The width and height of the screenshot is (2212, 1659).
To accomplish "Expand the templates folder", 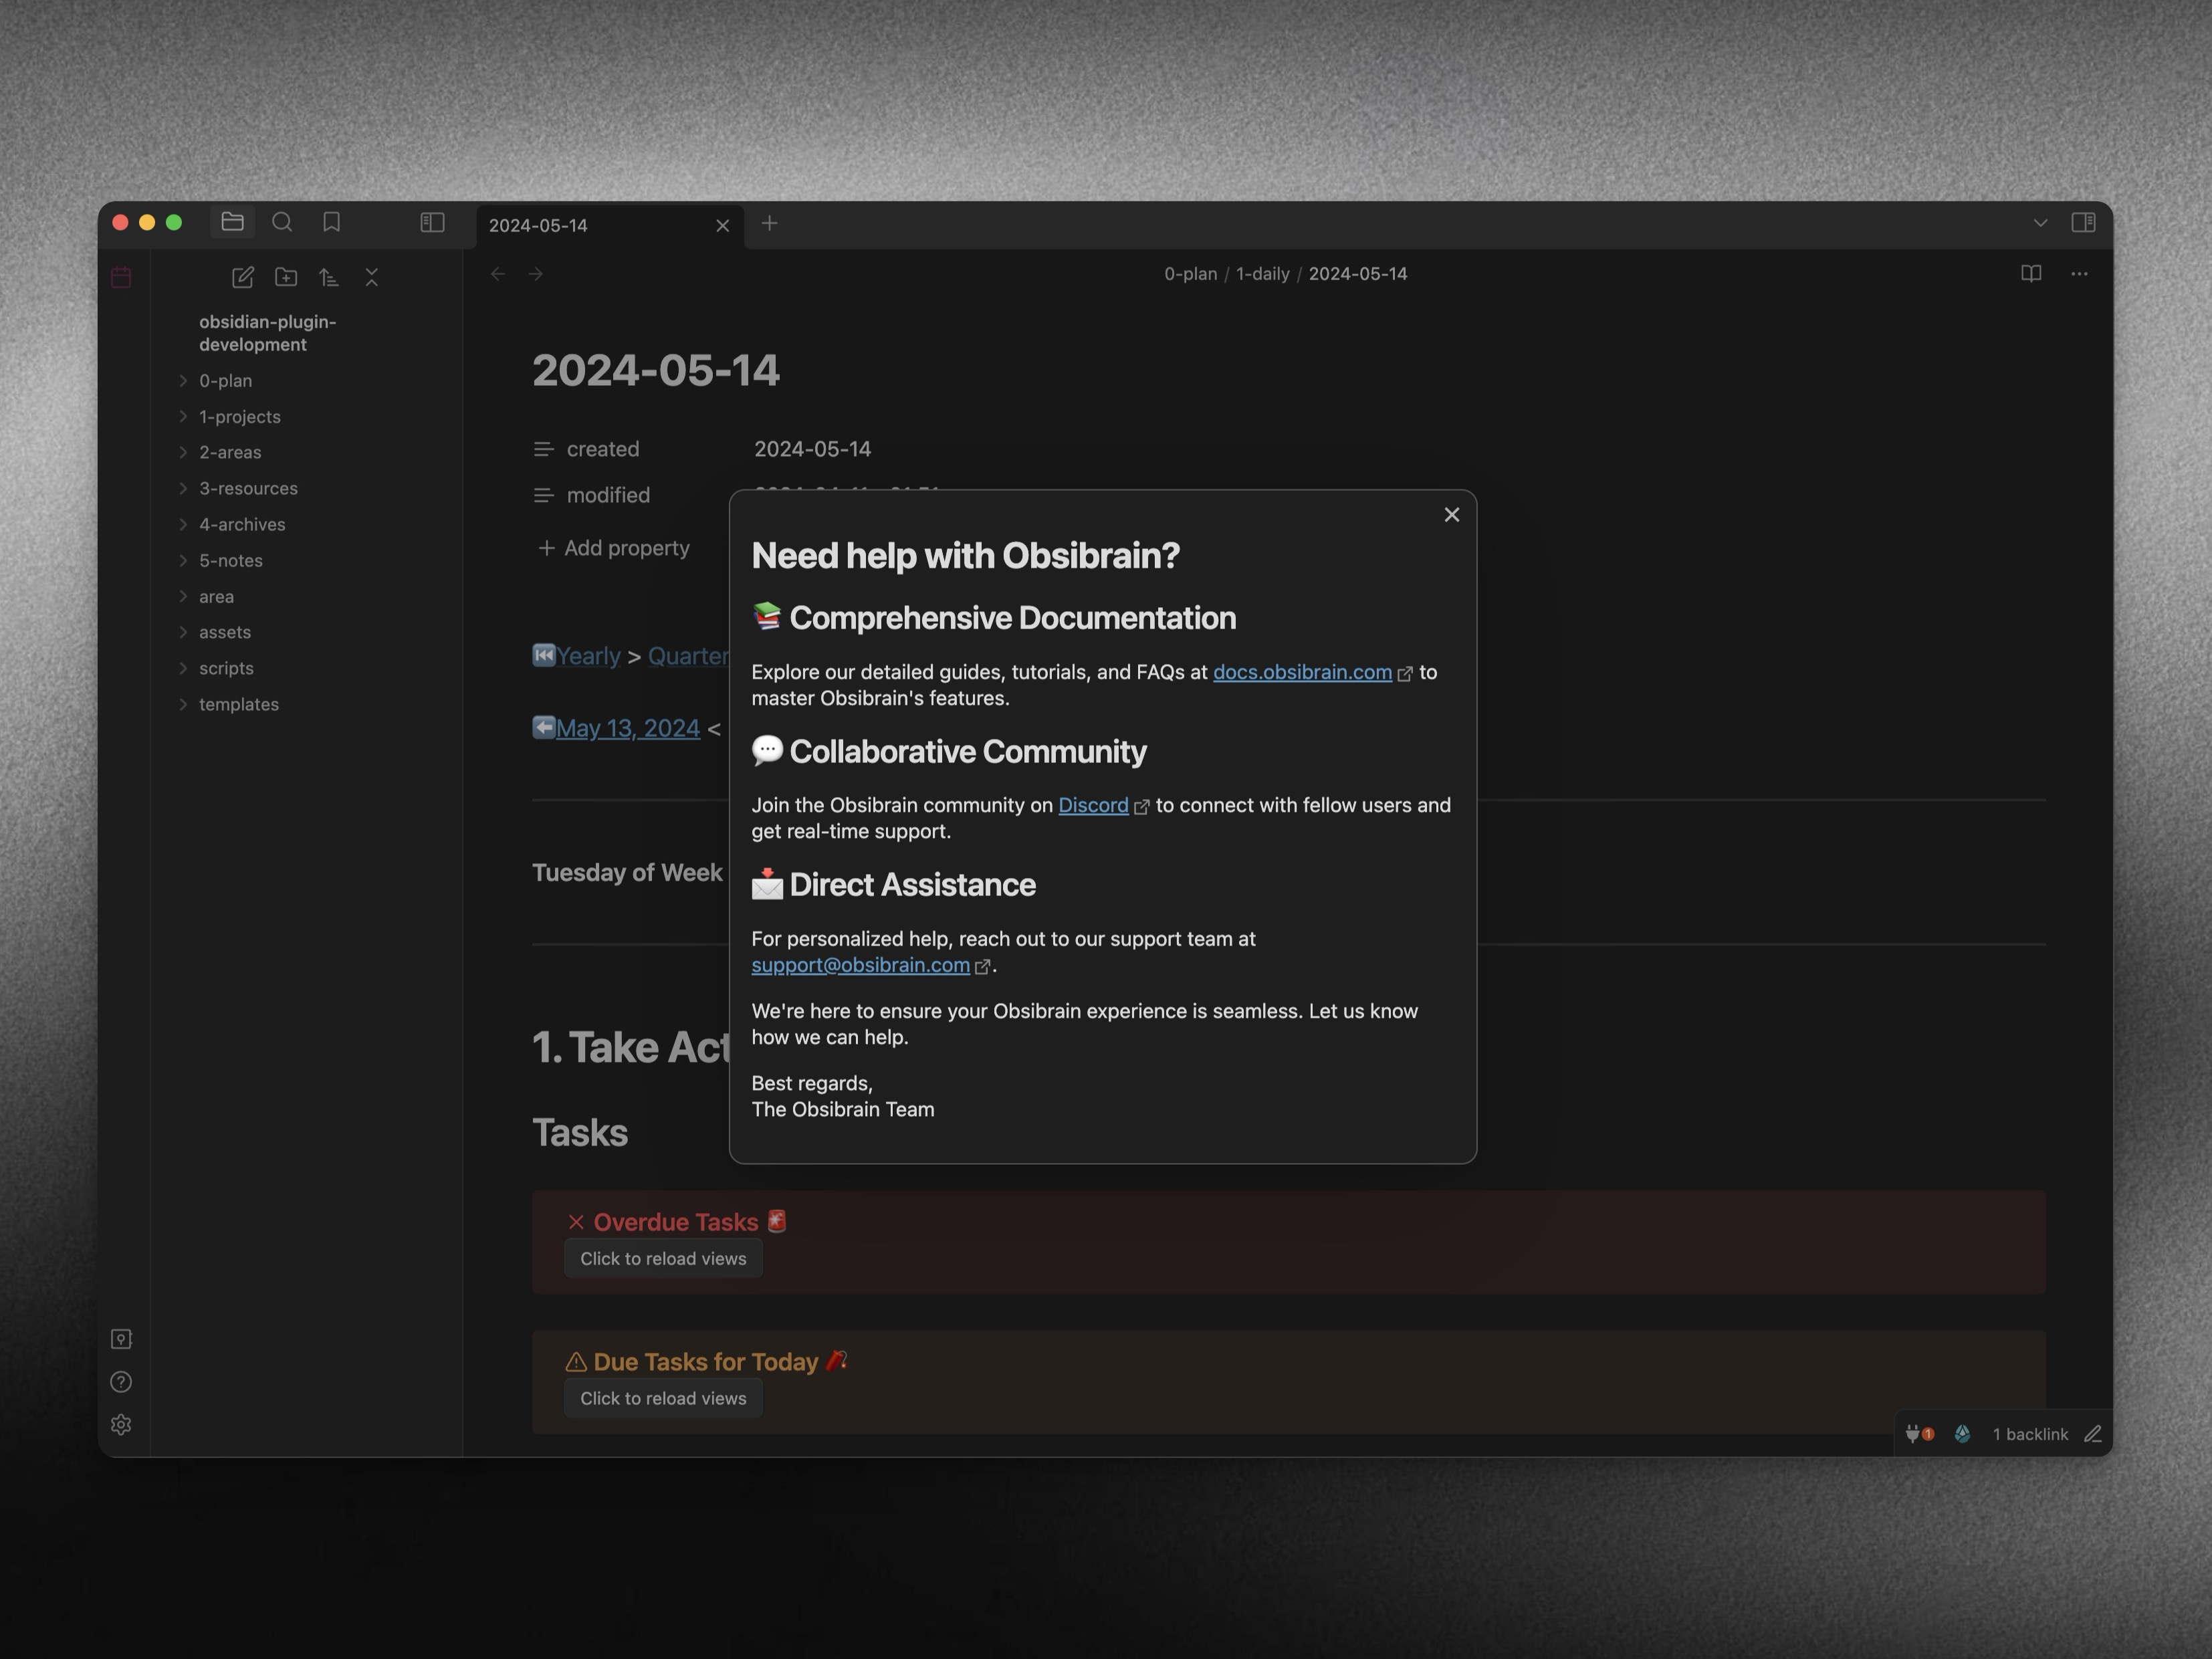I will tap(238, 705).
